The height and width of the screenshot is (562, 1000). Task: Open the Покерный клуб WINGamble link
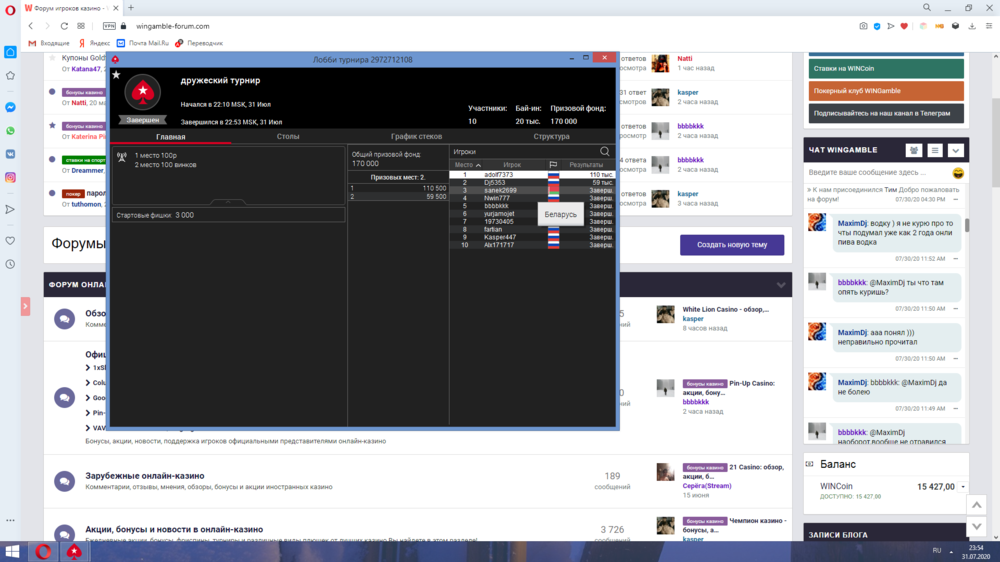[884, 91]
